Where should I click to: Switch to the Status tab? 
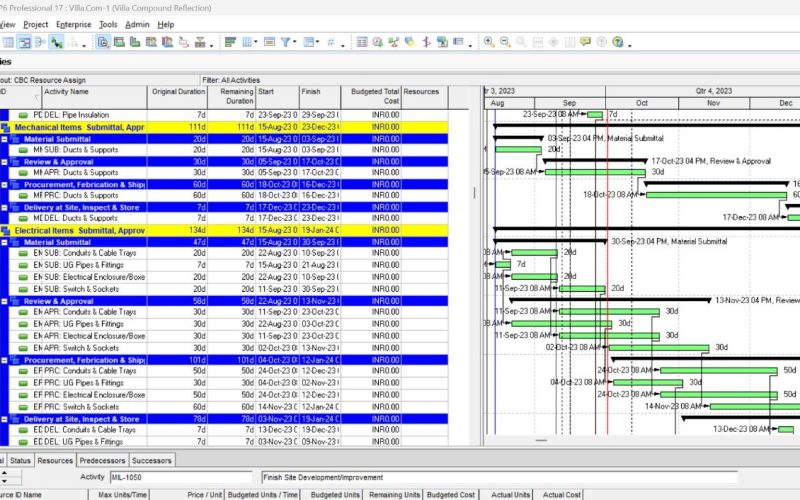pyautogui.click(x=20, y=460)
